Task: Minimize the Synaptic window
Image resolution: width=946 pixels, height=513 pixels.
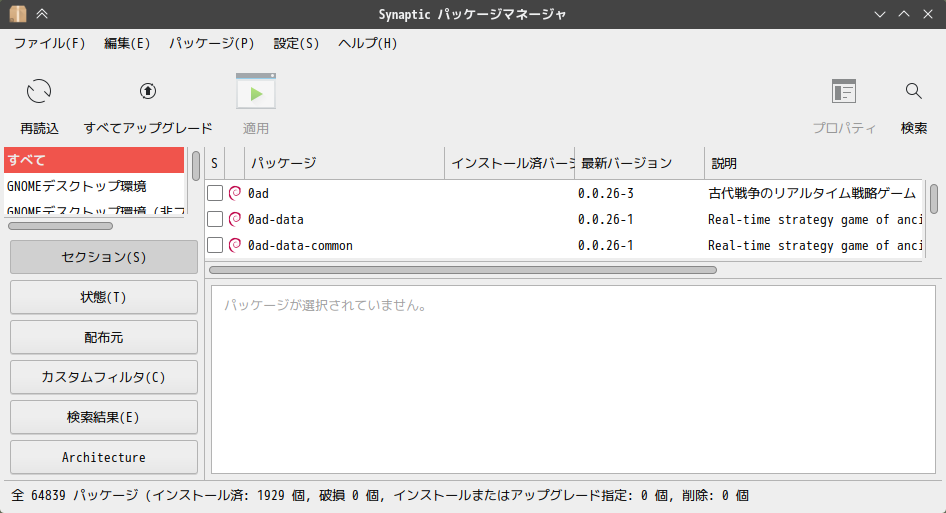Action: pos(880,14)
